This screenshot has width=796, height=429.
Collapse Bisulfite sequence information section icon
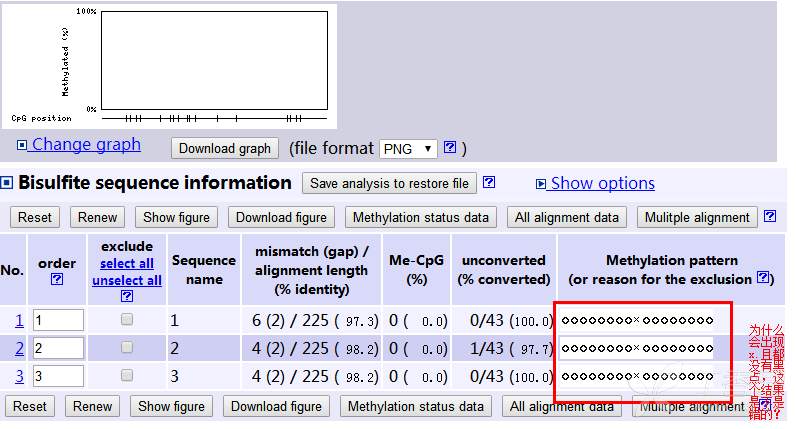point(7,183)
